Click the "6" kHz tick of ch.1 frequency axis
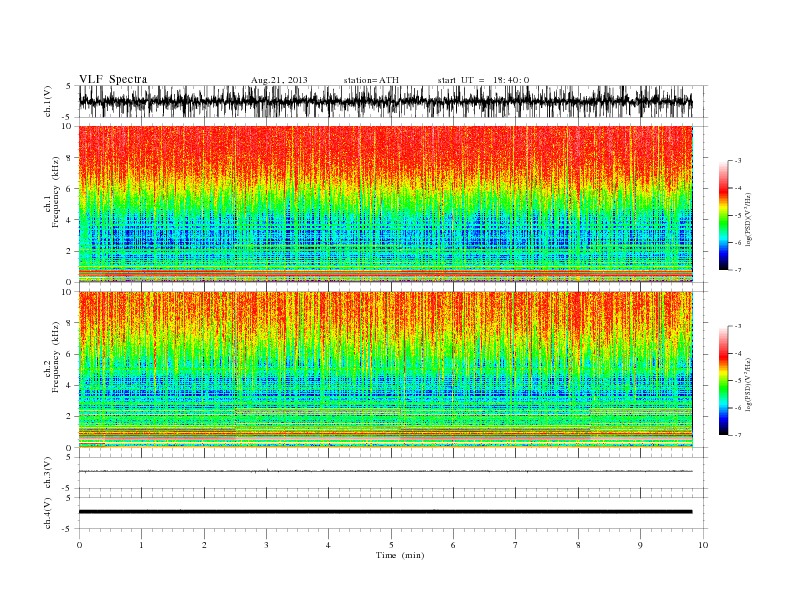The height and width of the screenshot is (612, 792). click(69, 189)
